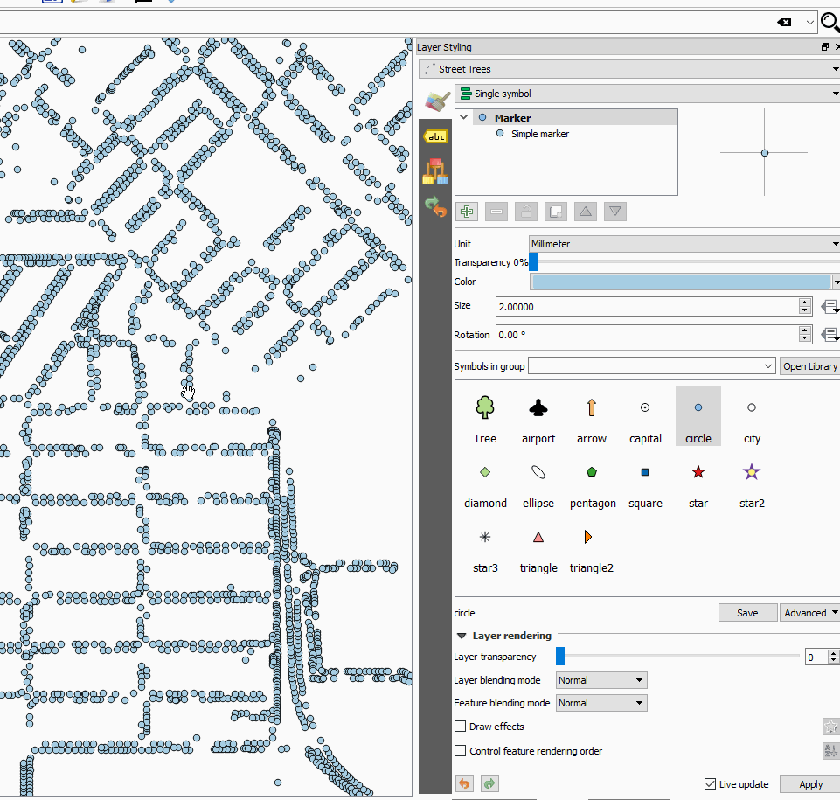Enable Control feature rendering order
The image size is (840, 800).
tap(461, 751)
